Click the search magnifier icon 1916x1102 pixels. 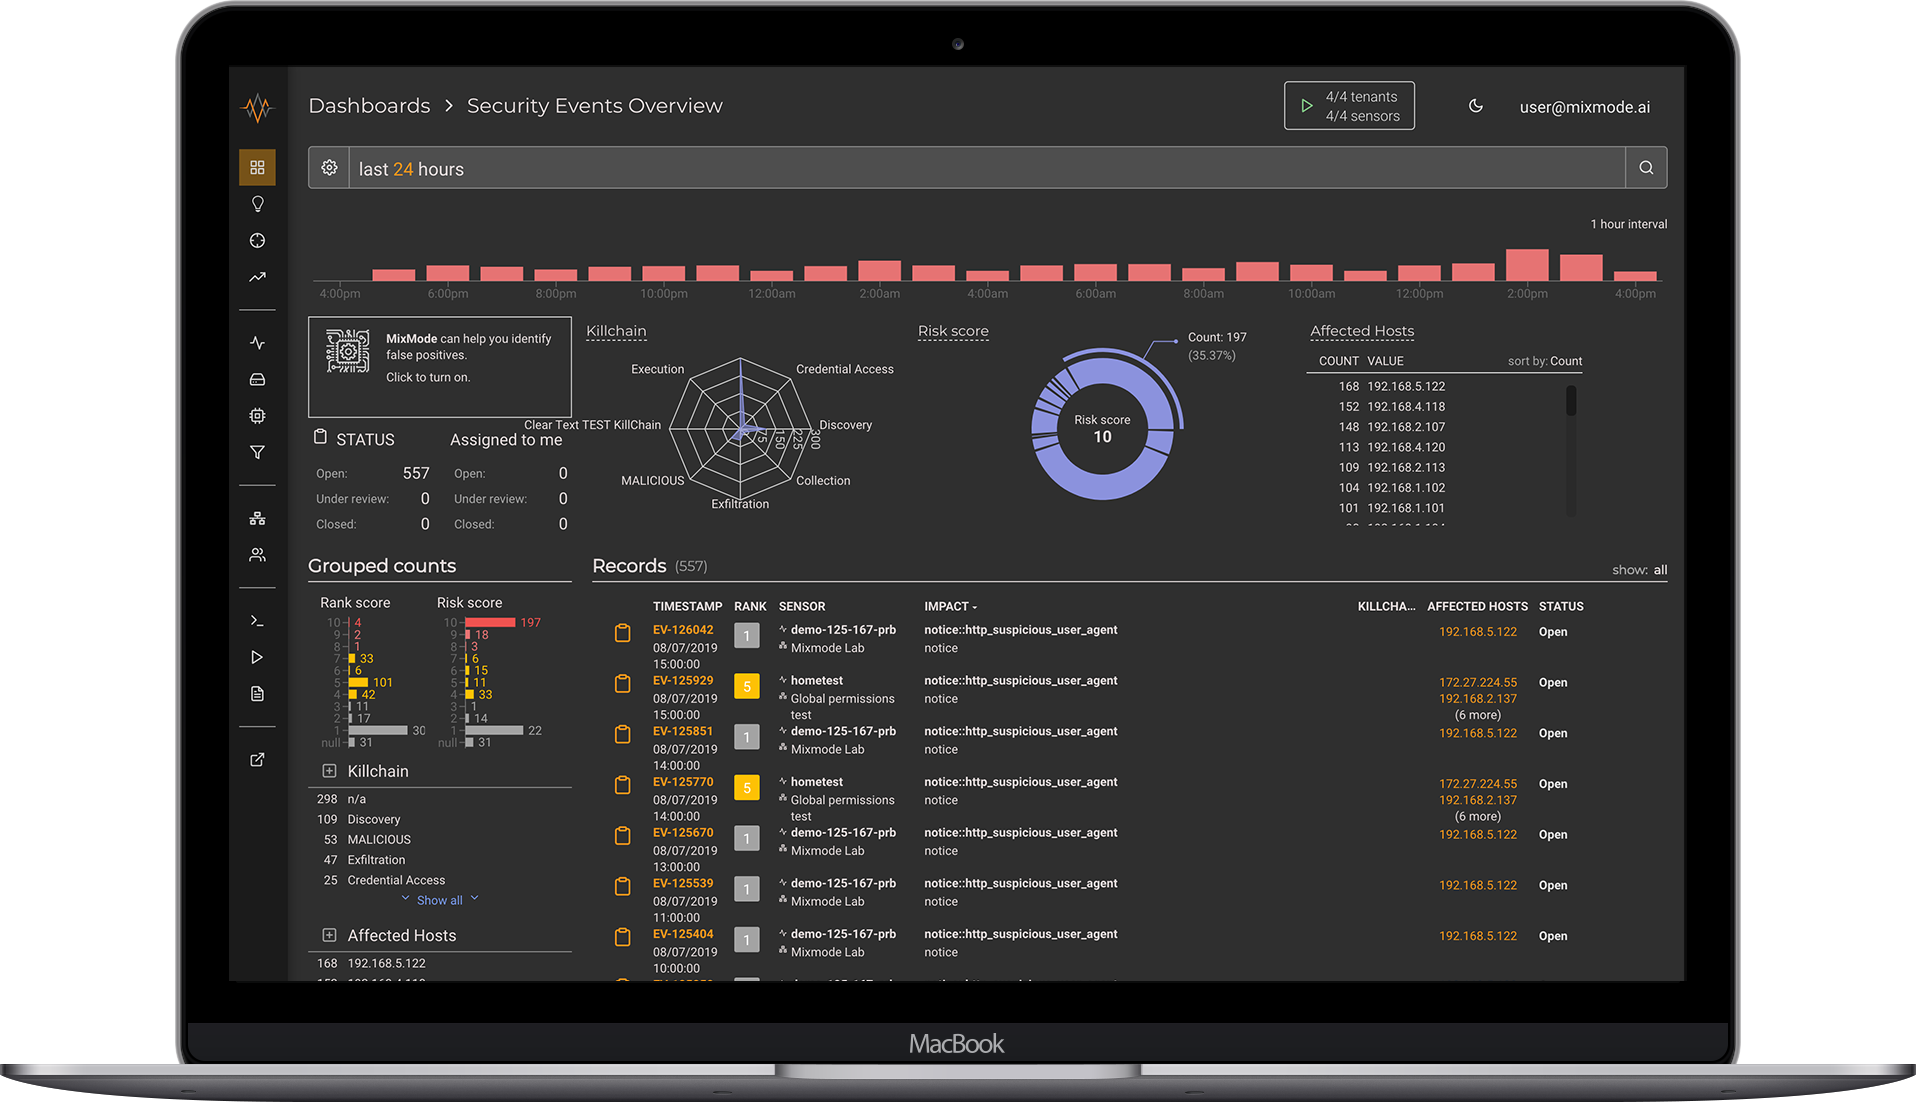(x=1646, y=168)
